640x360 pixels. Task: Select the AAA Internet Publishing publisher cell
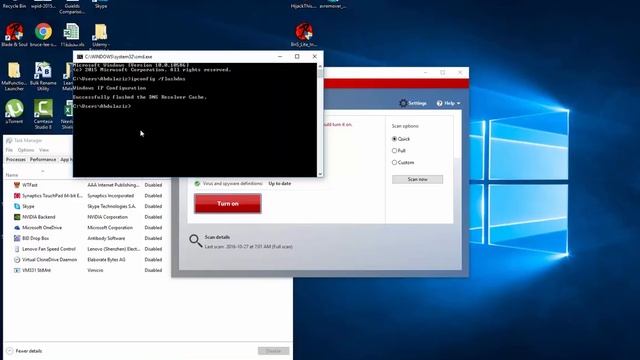coord(113,185)
